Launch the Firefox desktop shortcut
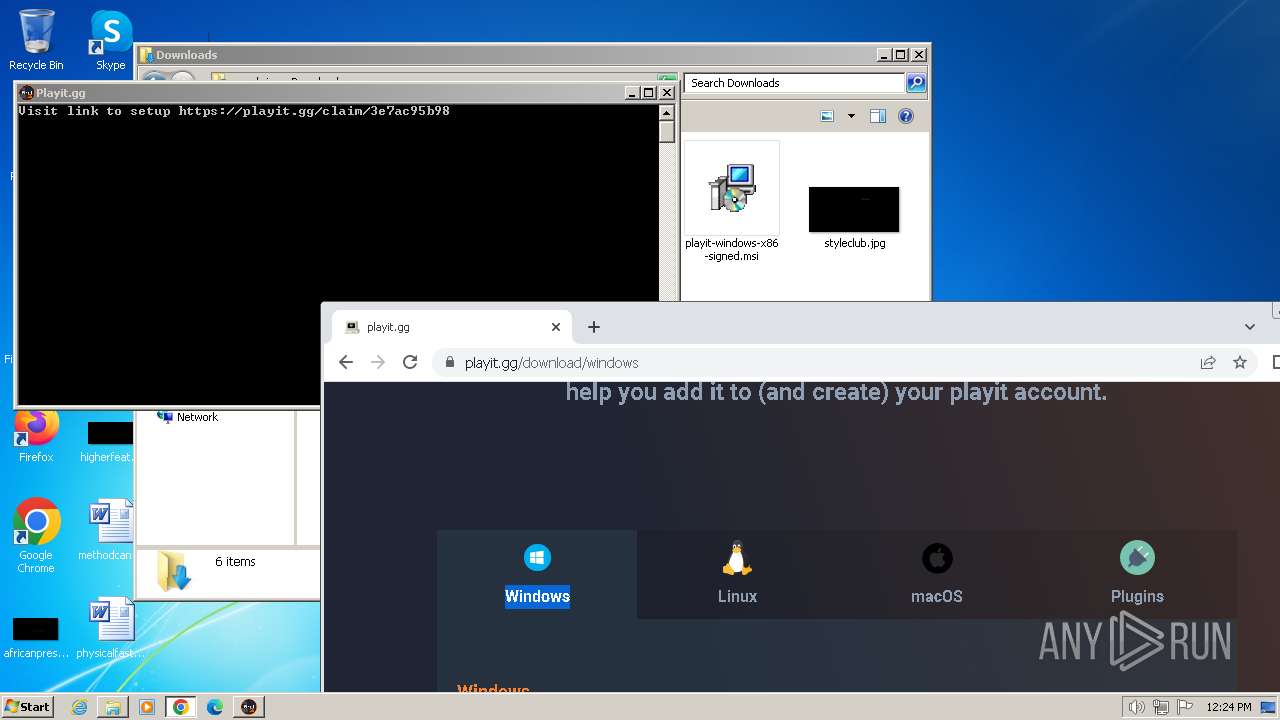 (x=36, y=436)
